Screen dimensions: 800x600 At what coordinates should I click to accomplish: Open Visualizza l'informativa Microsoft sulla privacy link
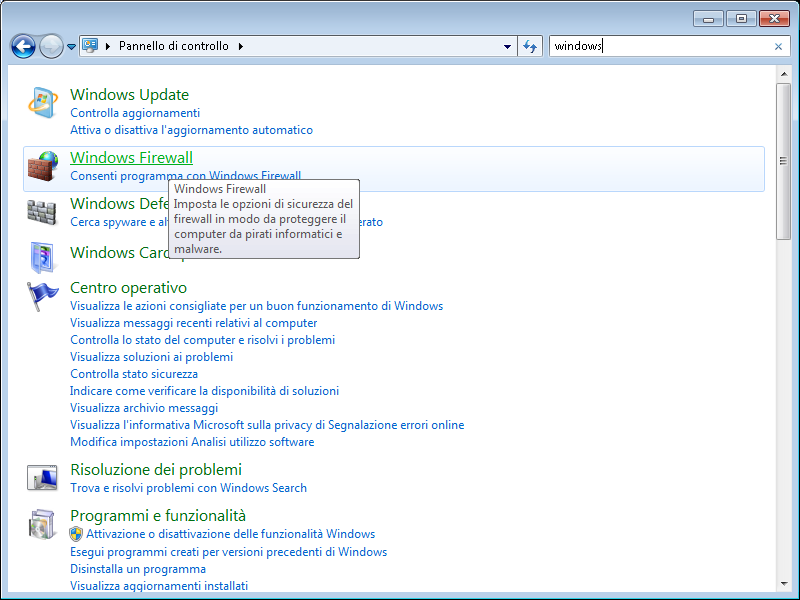267,425
